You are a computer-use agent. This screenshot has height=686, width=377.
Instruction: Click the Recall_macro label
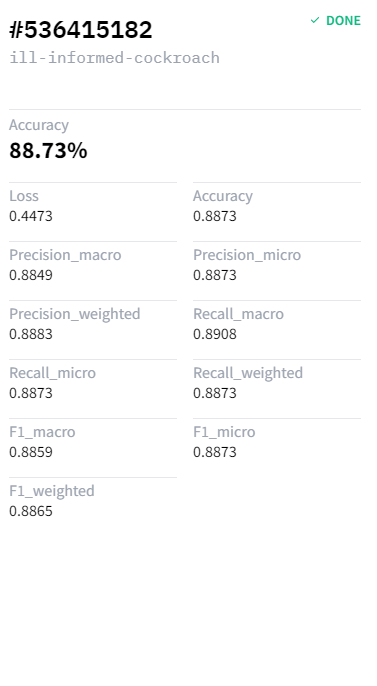pyautogui.click(x=238, y=314)
